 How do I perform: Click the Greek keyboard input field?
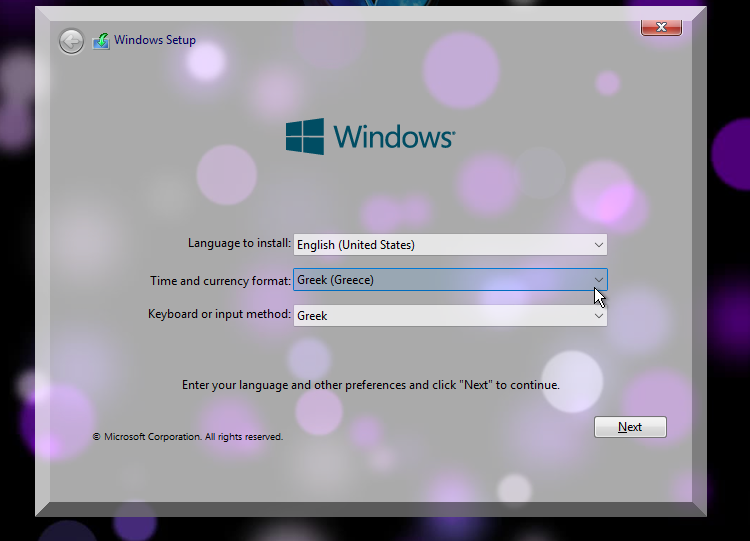(440, 316)
